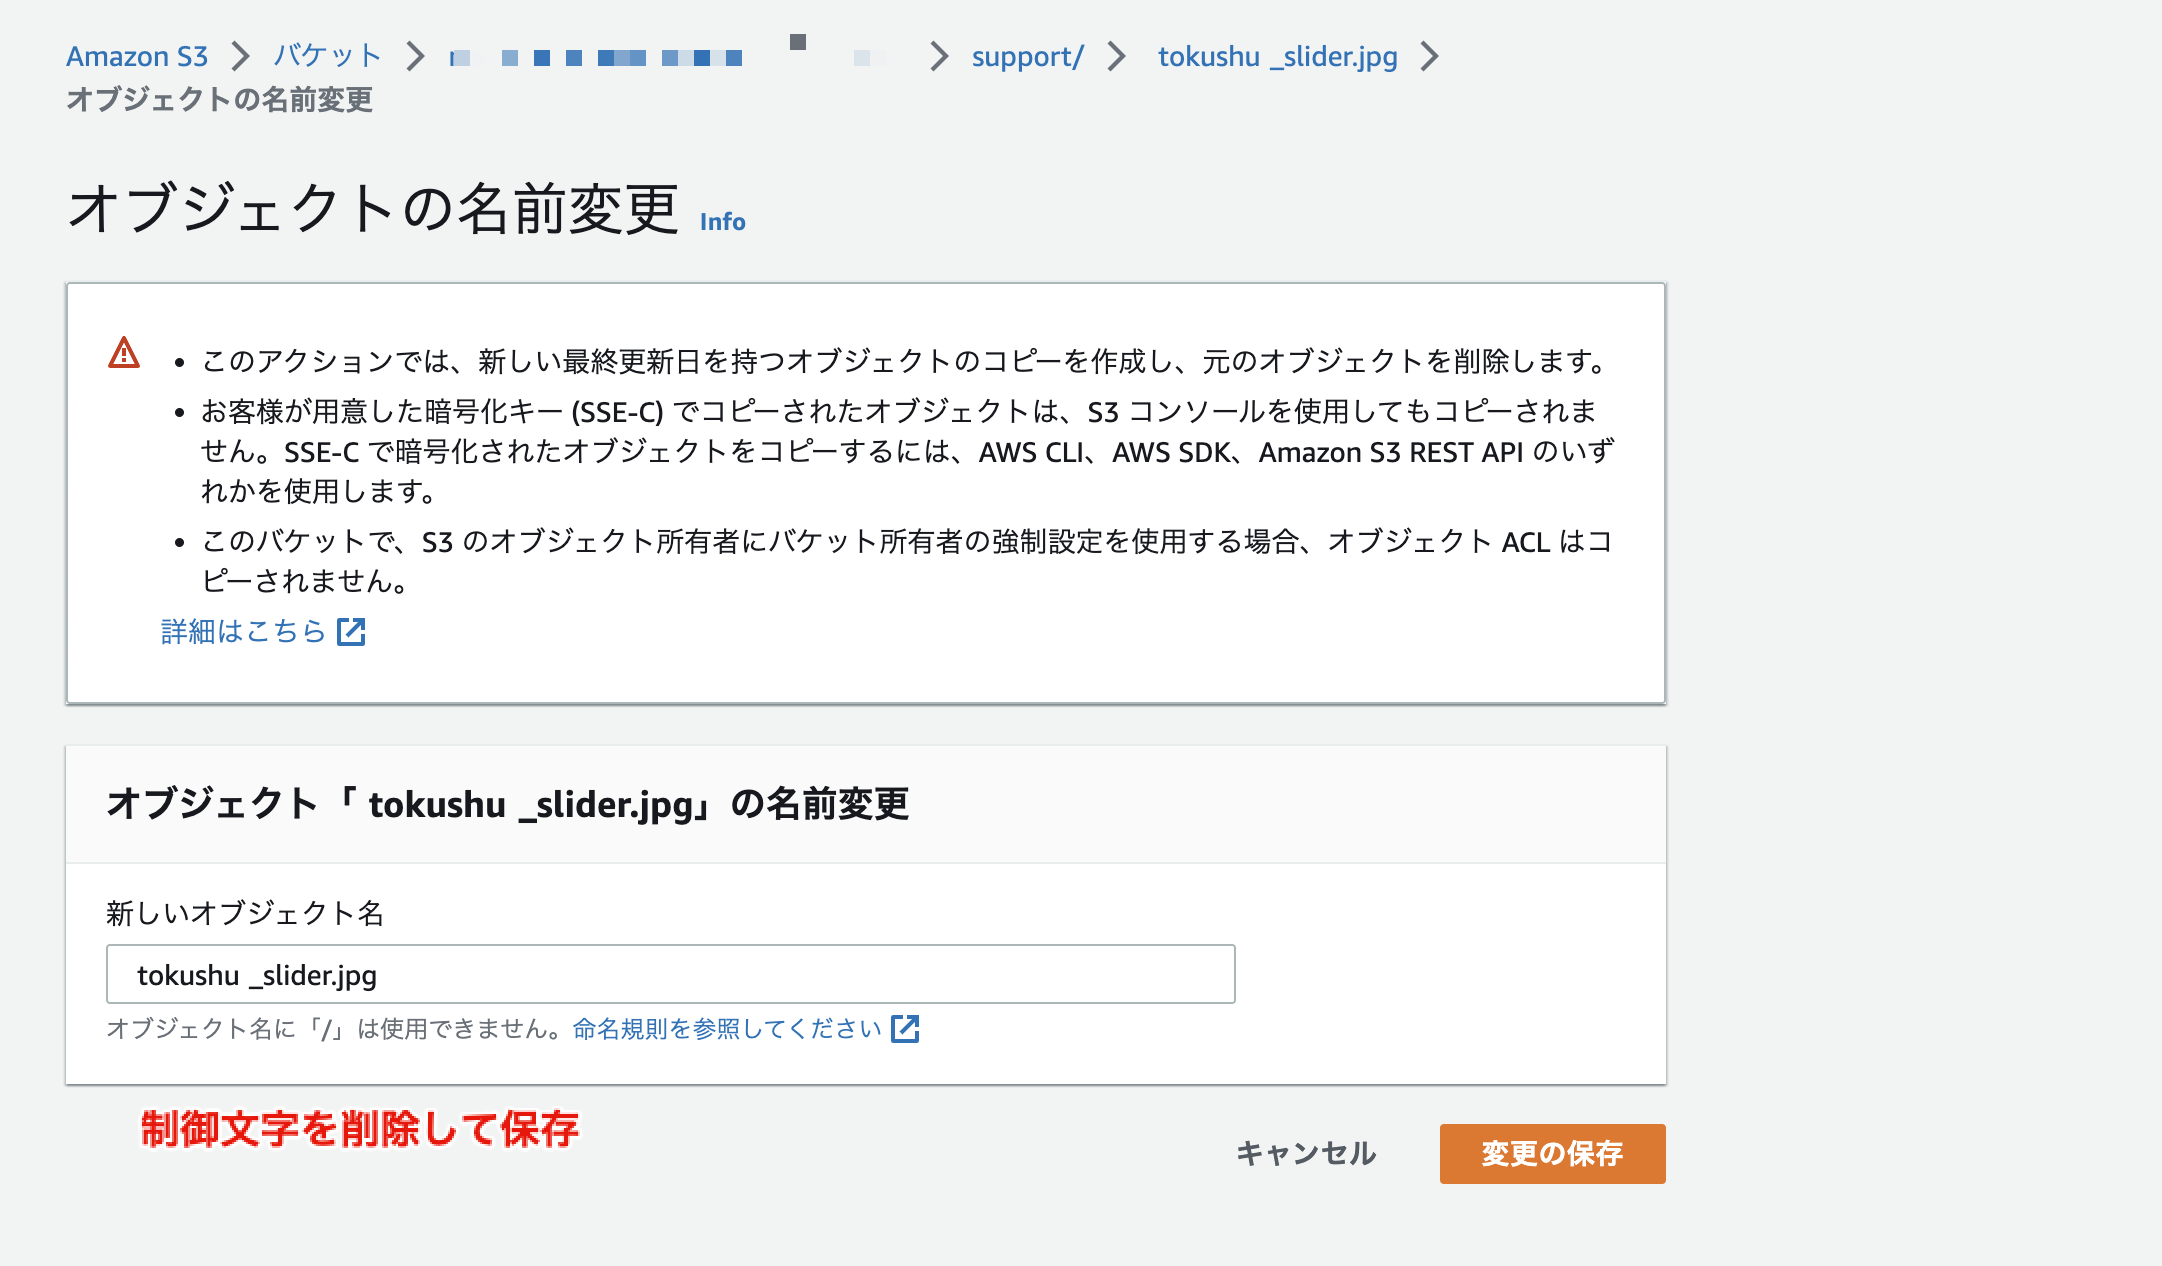
Task: Open the 命名規則を参照してください link
Action: [726, 1028]
